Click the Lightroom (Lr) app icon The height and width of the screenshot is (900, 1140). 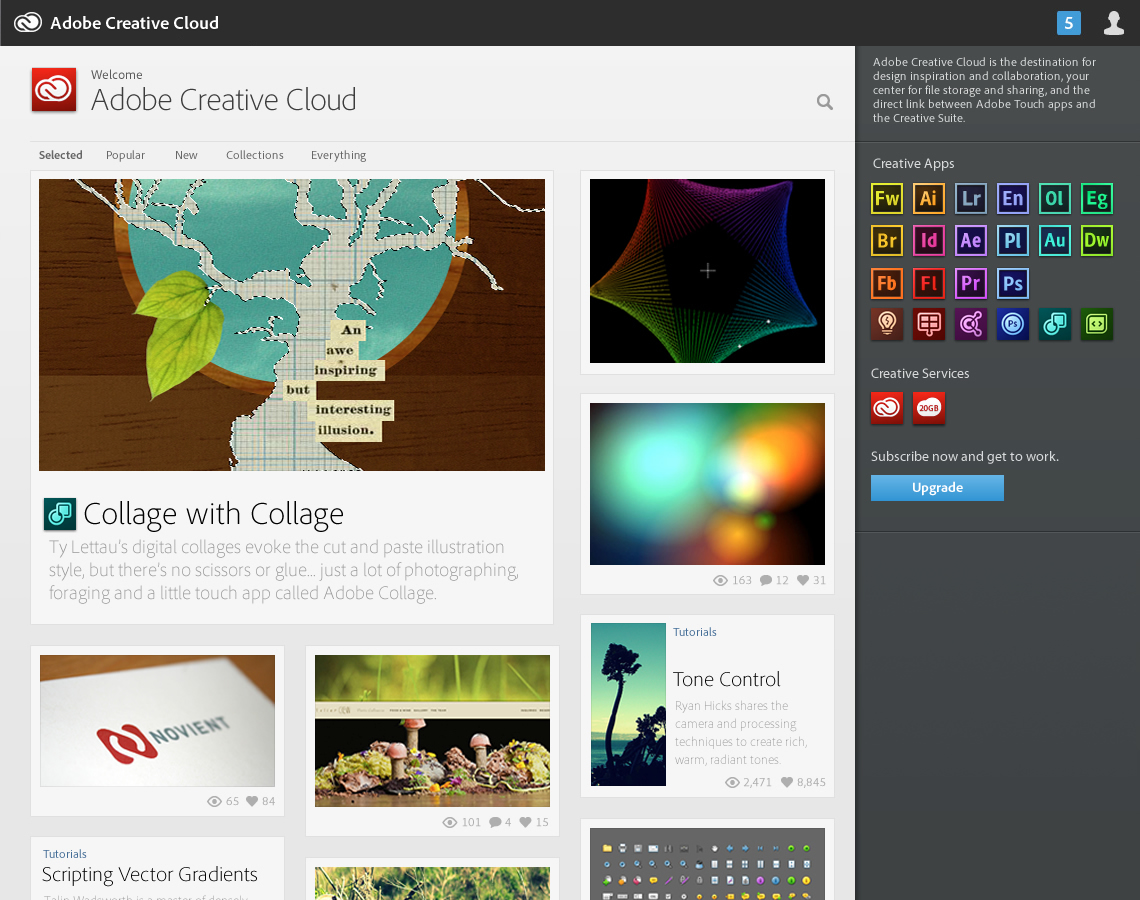coord(970,198)
